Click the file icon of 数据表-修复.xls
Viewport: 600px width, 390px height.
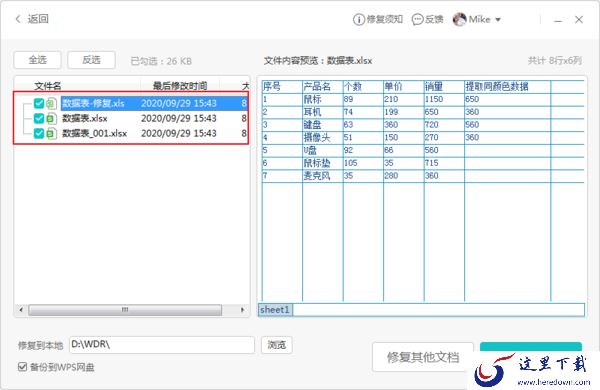point(52,103)
